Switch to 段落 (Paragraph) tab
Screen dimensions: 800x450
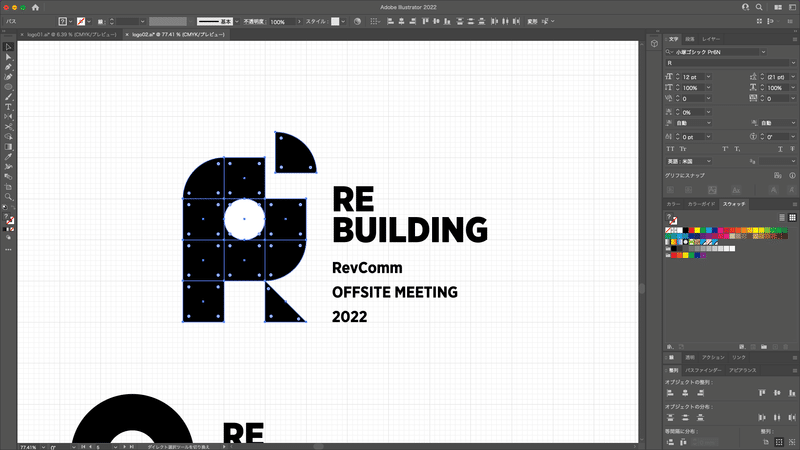click(x=690, y=39)
